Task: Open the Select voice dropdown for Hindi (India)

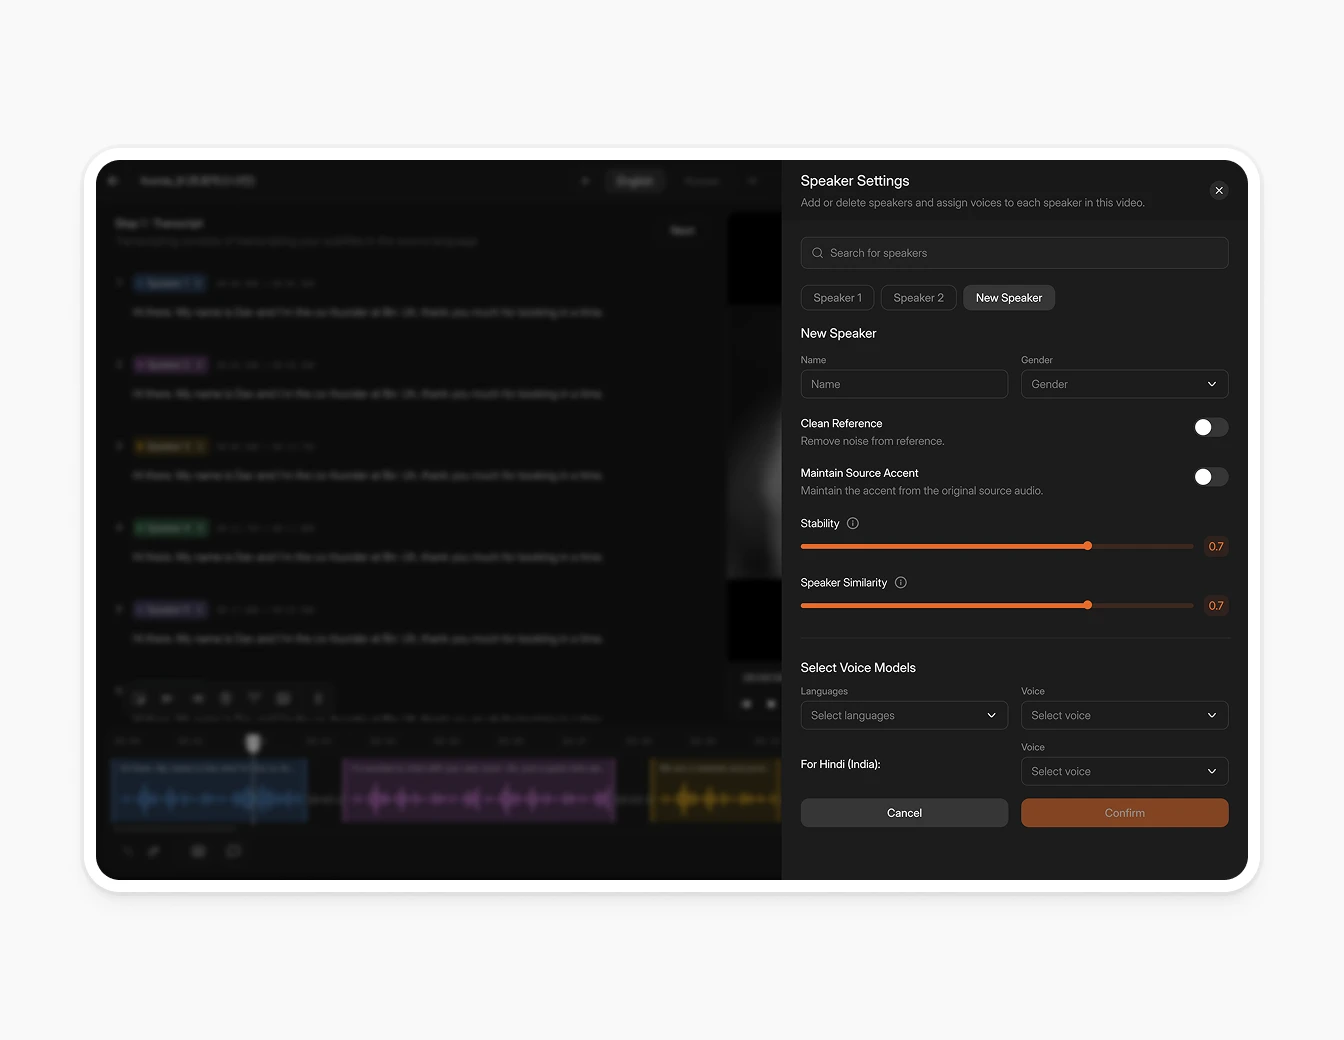Action: (x=1124, y=771)
